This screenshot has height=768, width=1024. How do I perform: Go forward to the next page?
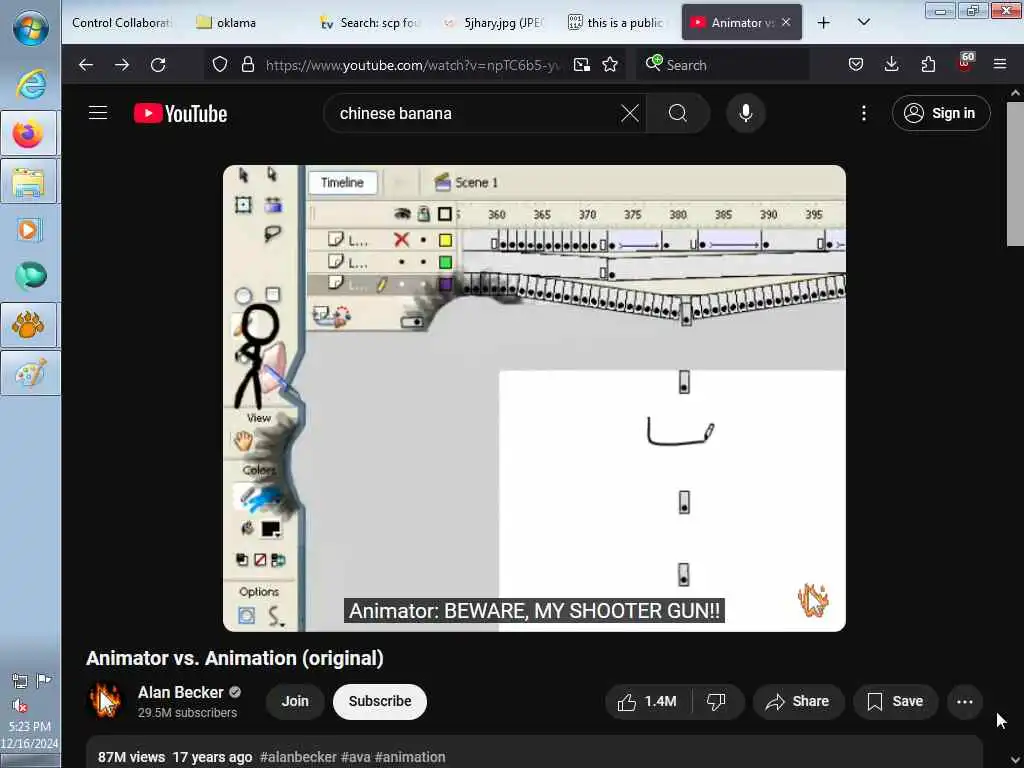pyautogui.click(x=121, y=65)
